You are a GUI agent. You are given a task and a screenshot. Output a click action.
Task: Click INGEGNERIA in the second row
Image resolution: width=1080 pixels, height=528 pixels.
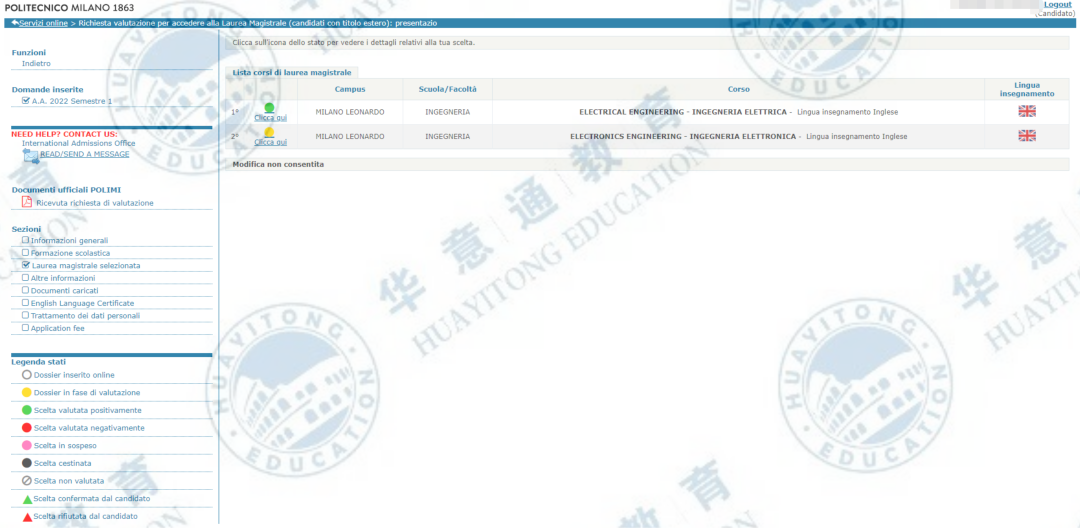pos(448,136)
